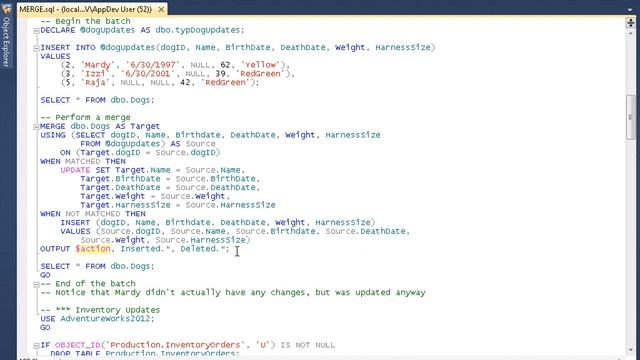The image size is (640, 360).
Task: Click the first 'SELECT * FROM dbo.Dogs' line
Action: (x=98, y=100)
